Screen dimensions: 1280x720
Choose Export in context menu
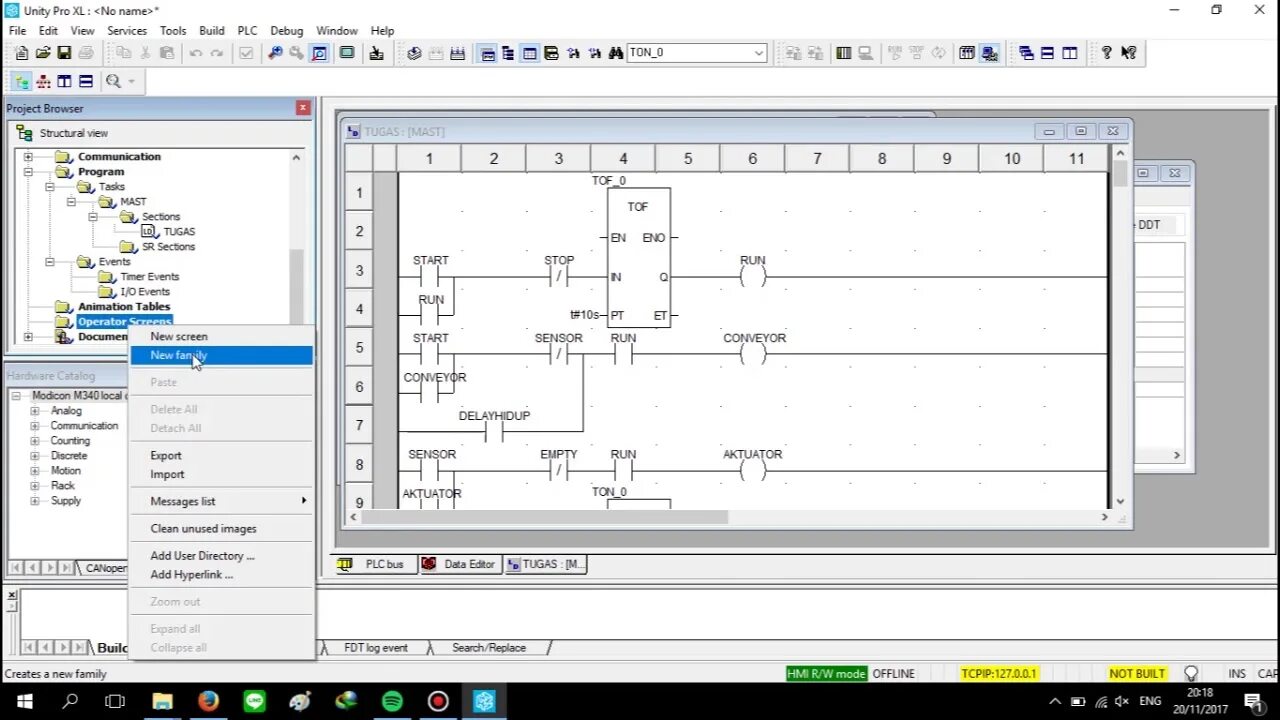[222, 456]
